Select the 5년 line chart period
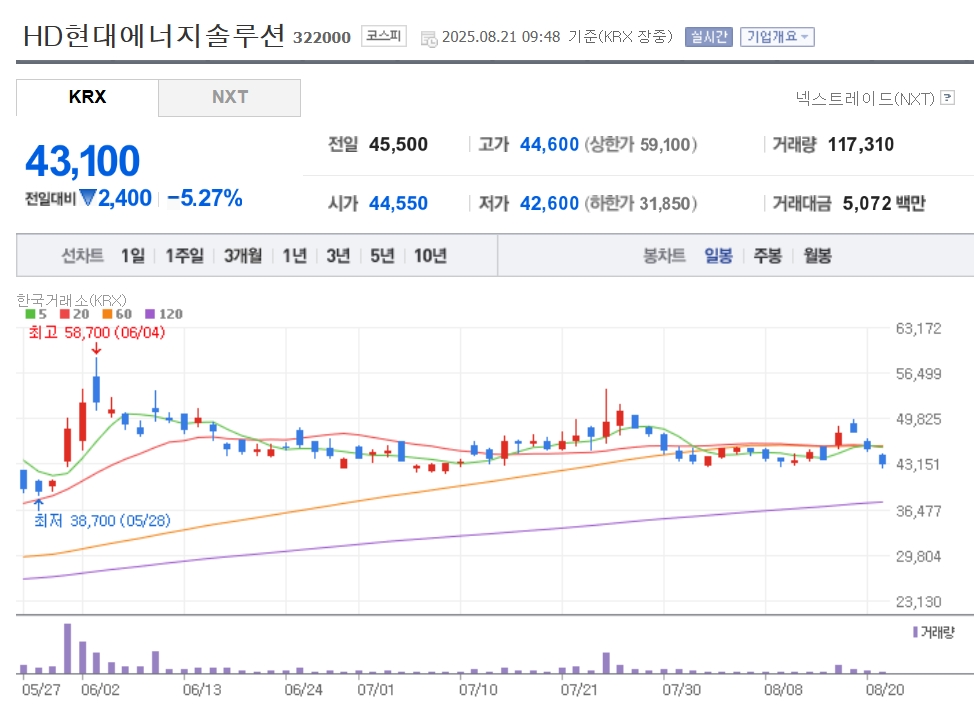The height and width of the screenshot is (713, 974). pos(383,255)
